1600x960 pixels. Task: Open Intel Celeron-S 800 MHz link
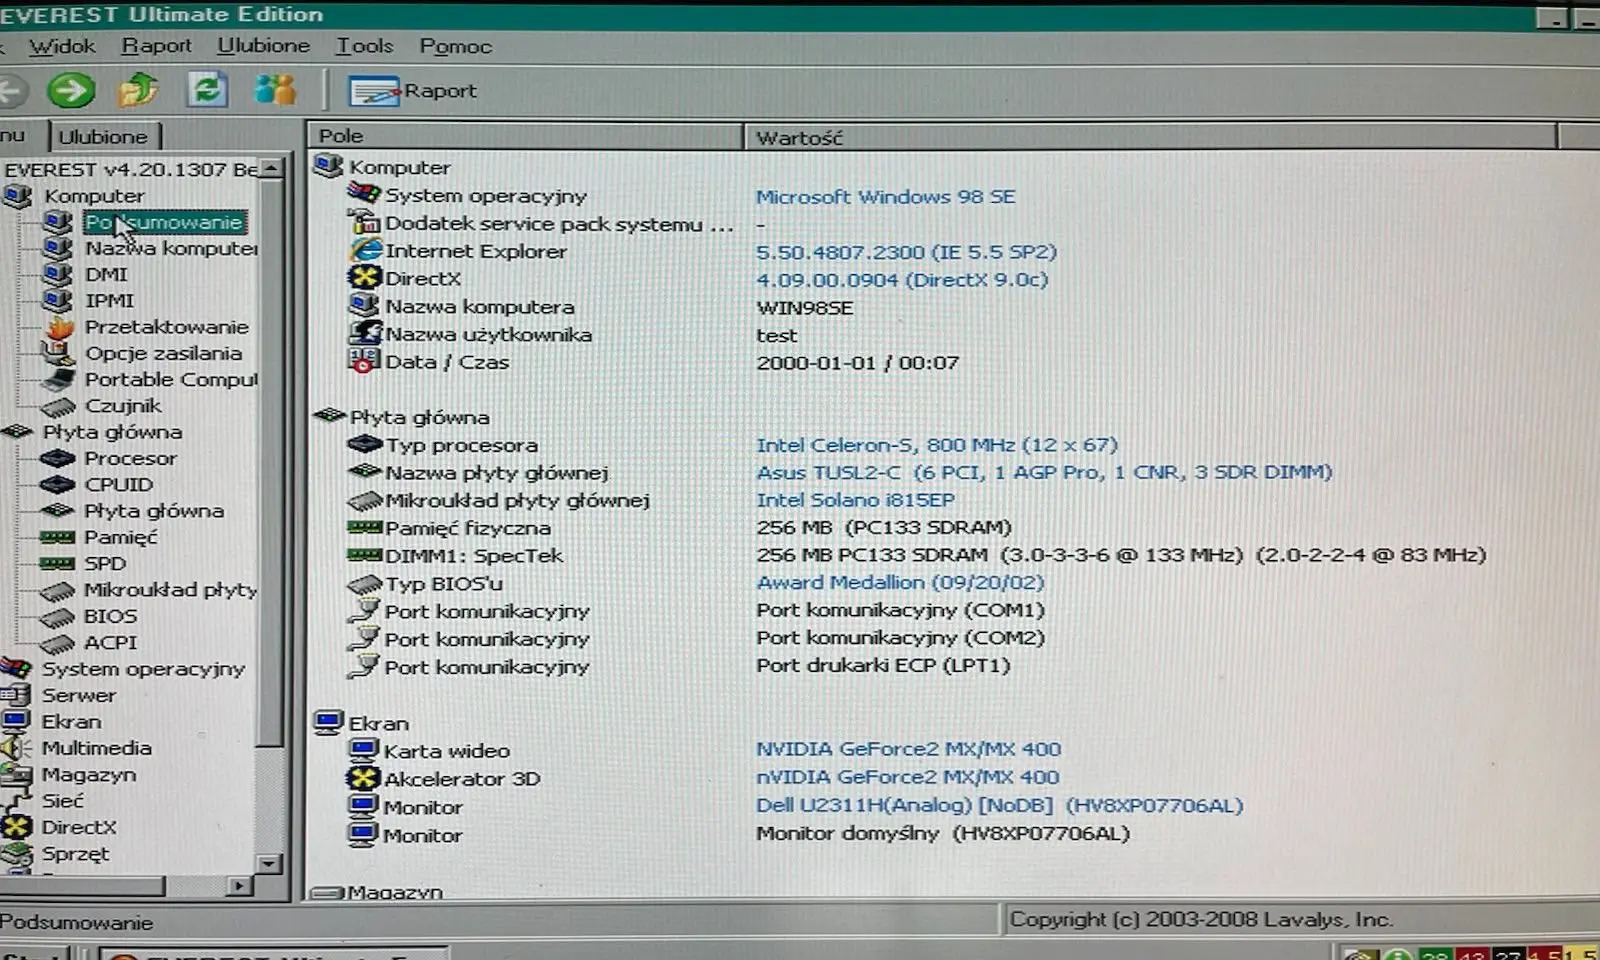(x=937, y=445)
